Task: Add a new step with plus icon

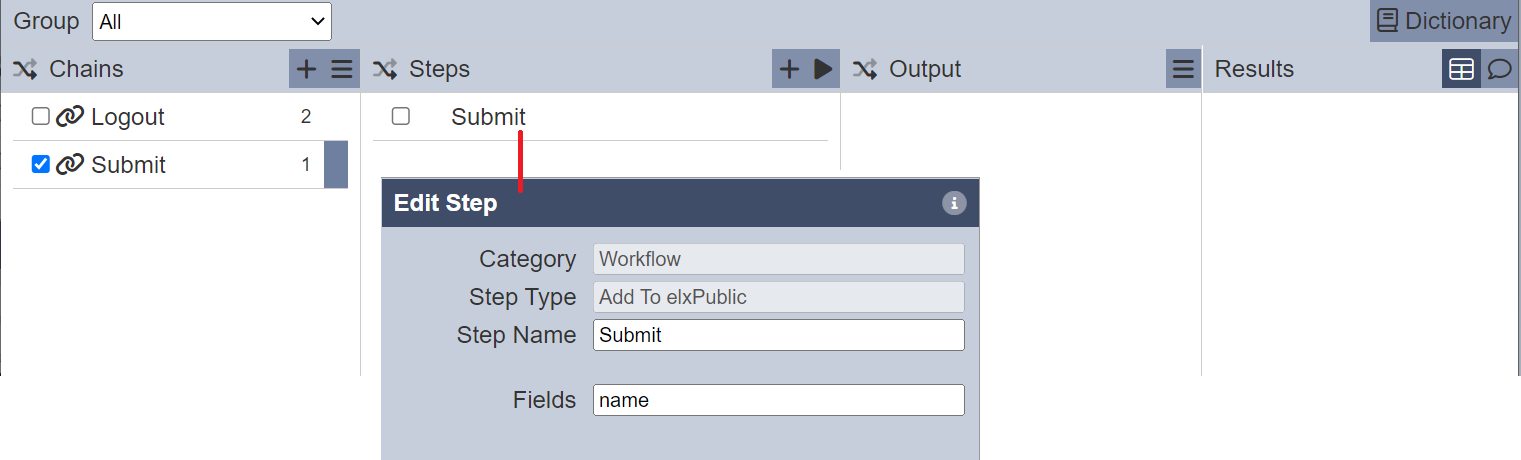Action: click(x=789, y=69)
